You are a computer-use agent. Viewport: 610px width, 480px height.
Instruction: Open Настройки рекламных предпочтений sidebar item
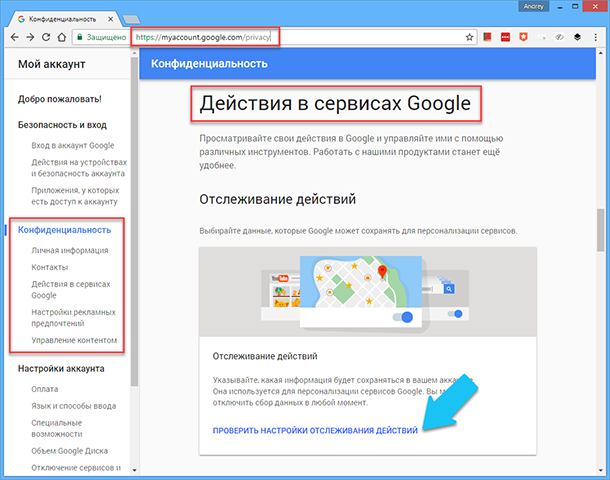coord(74,318)
